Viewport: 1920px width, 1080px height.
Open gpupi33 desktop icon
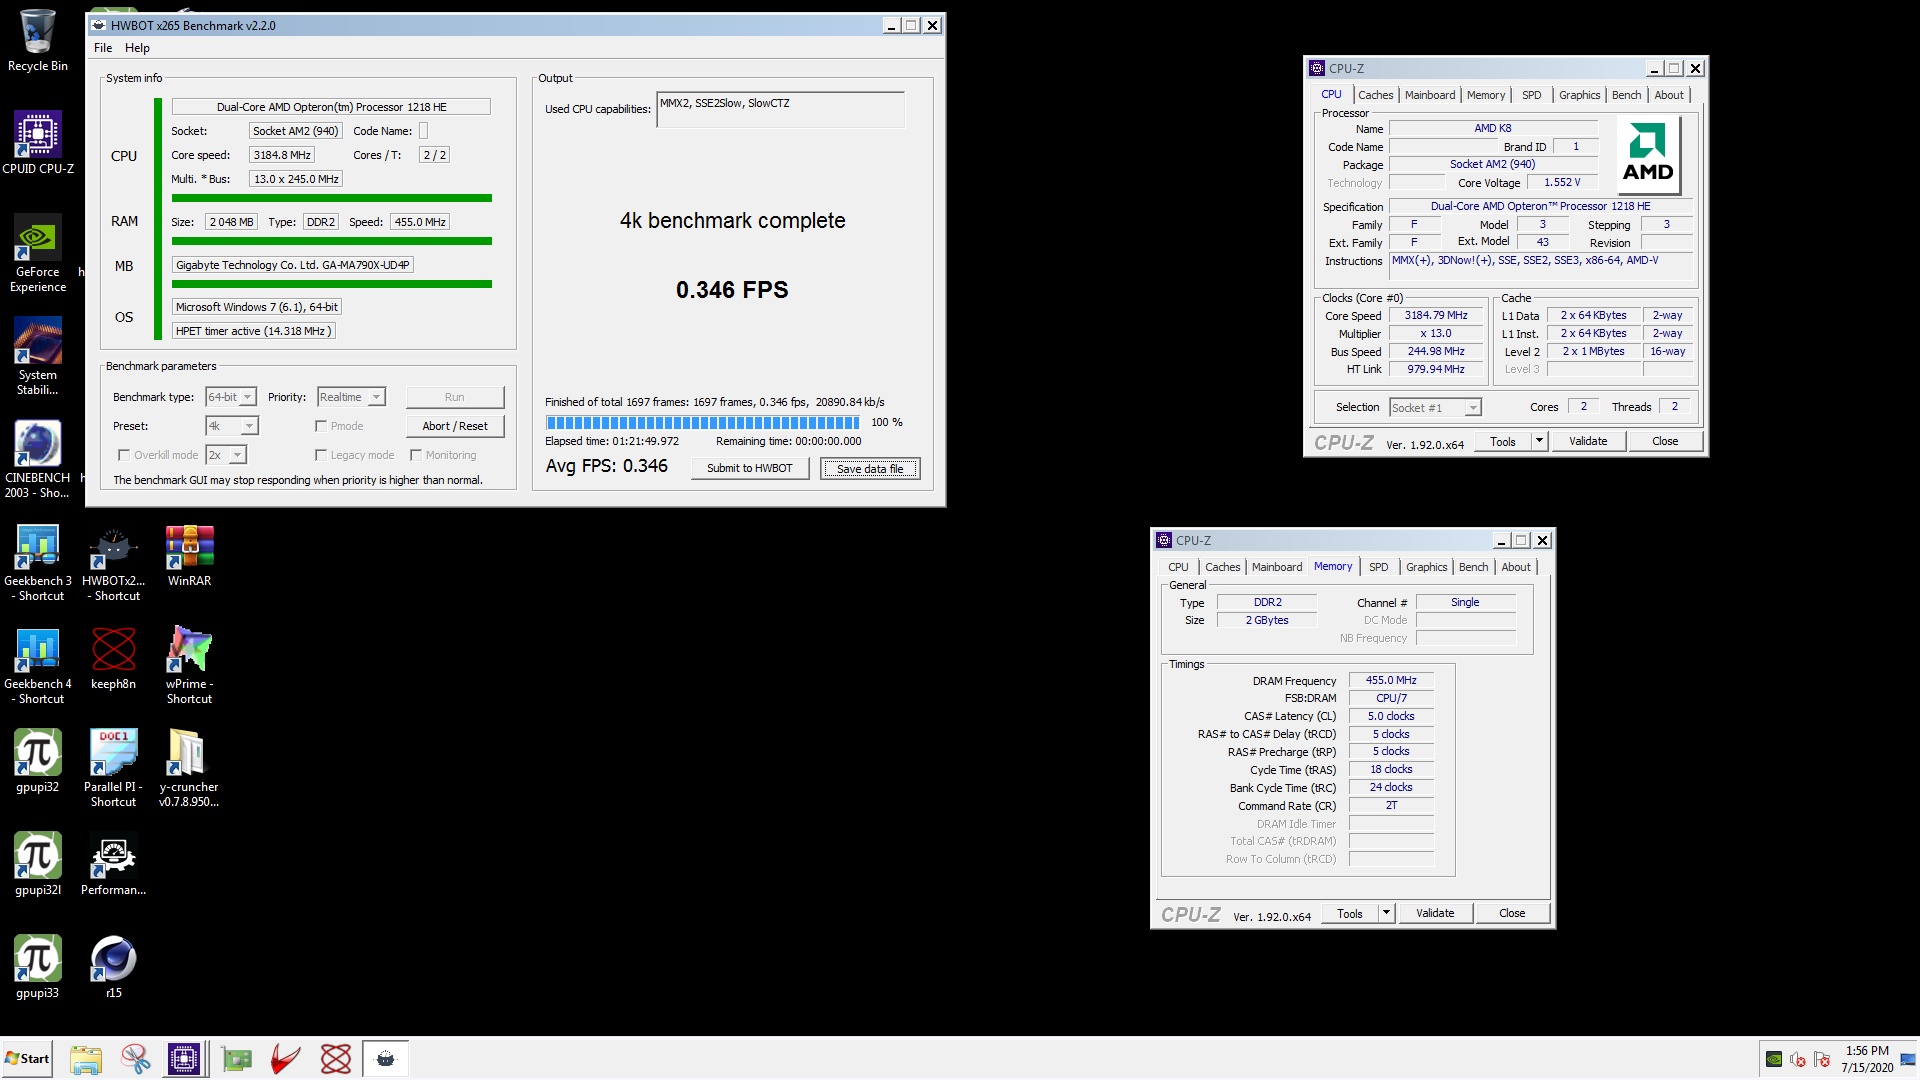click(38, 967)
